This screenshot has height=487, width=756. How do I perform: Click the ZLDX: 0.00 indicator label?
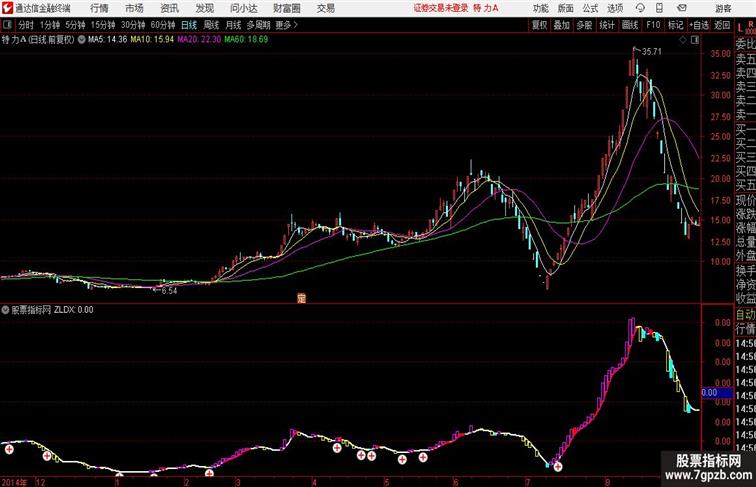74,310
